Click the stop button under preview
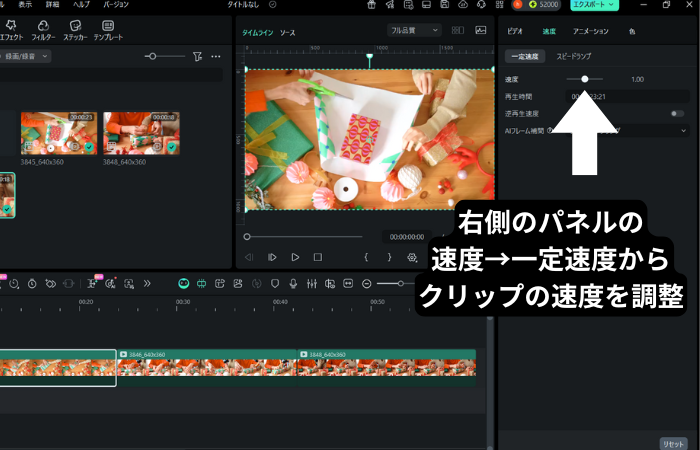This screenshot has height=450, width=700. point(318,257)
